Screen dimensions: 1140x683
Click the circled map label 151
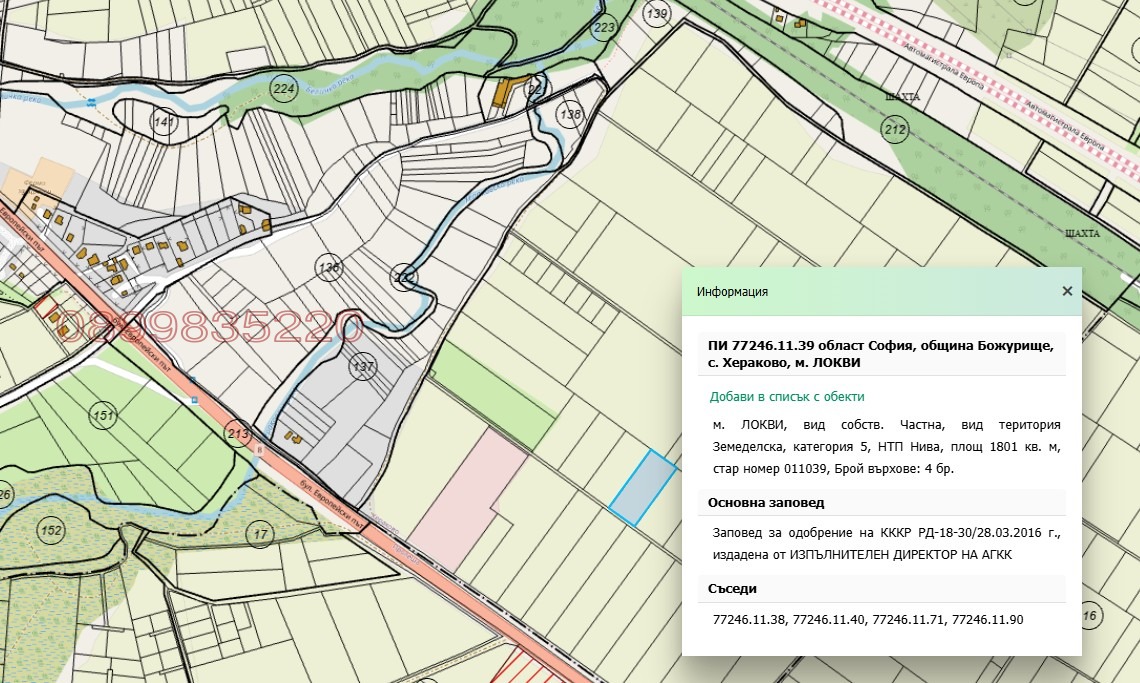tap(103, 416)
